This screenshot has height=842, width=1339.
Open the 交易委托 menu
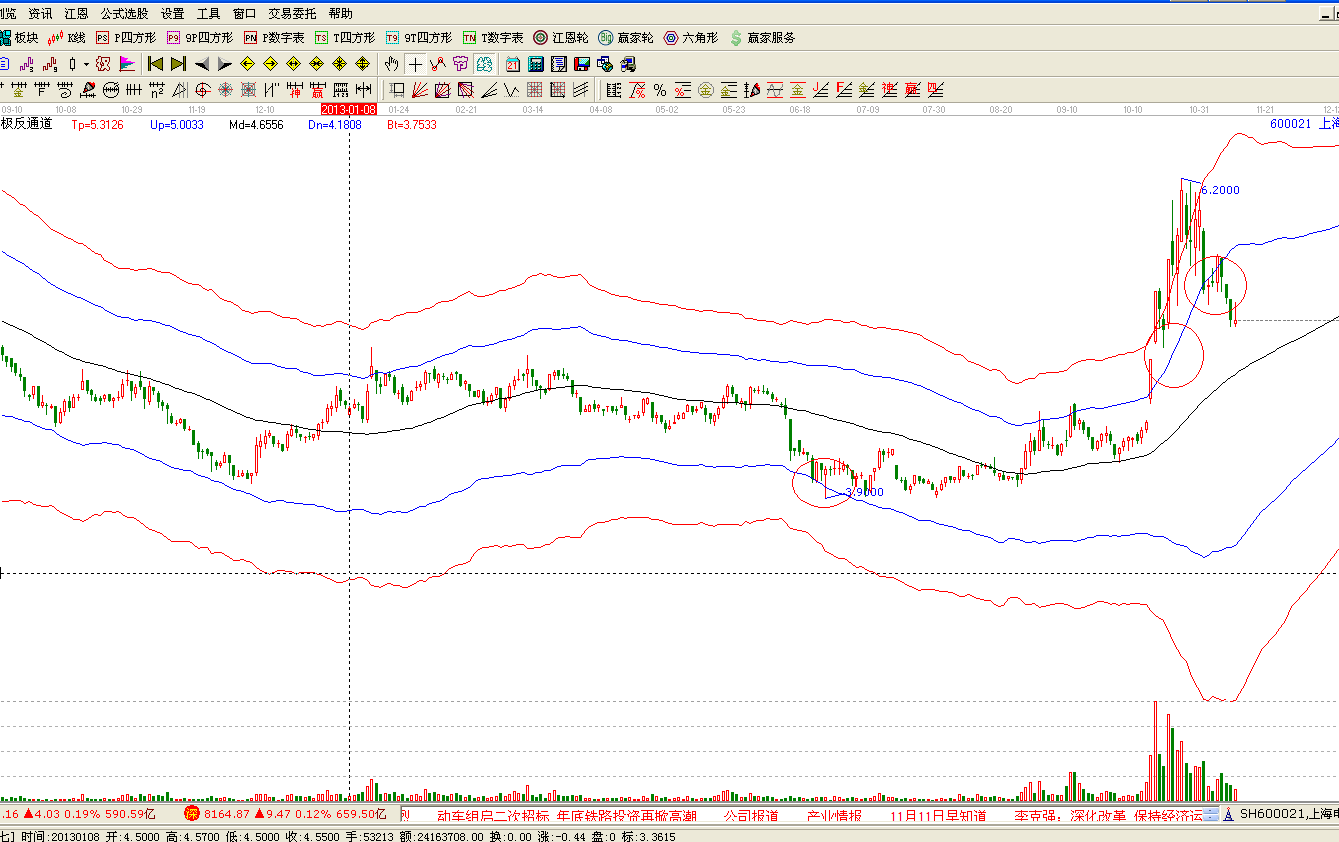(x=292, y=13)
